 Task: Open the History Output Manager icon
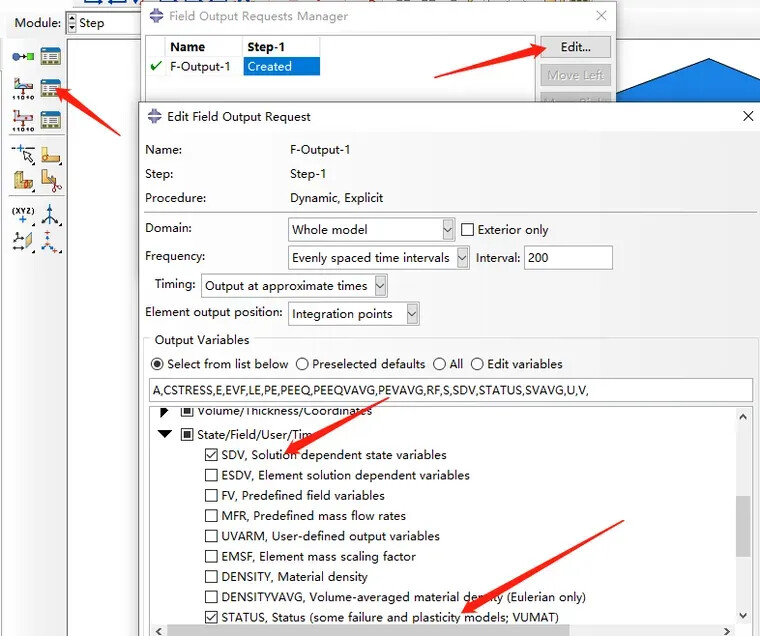click(x=50, y=121)
